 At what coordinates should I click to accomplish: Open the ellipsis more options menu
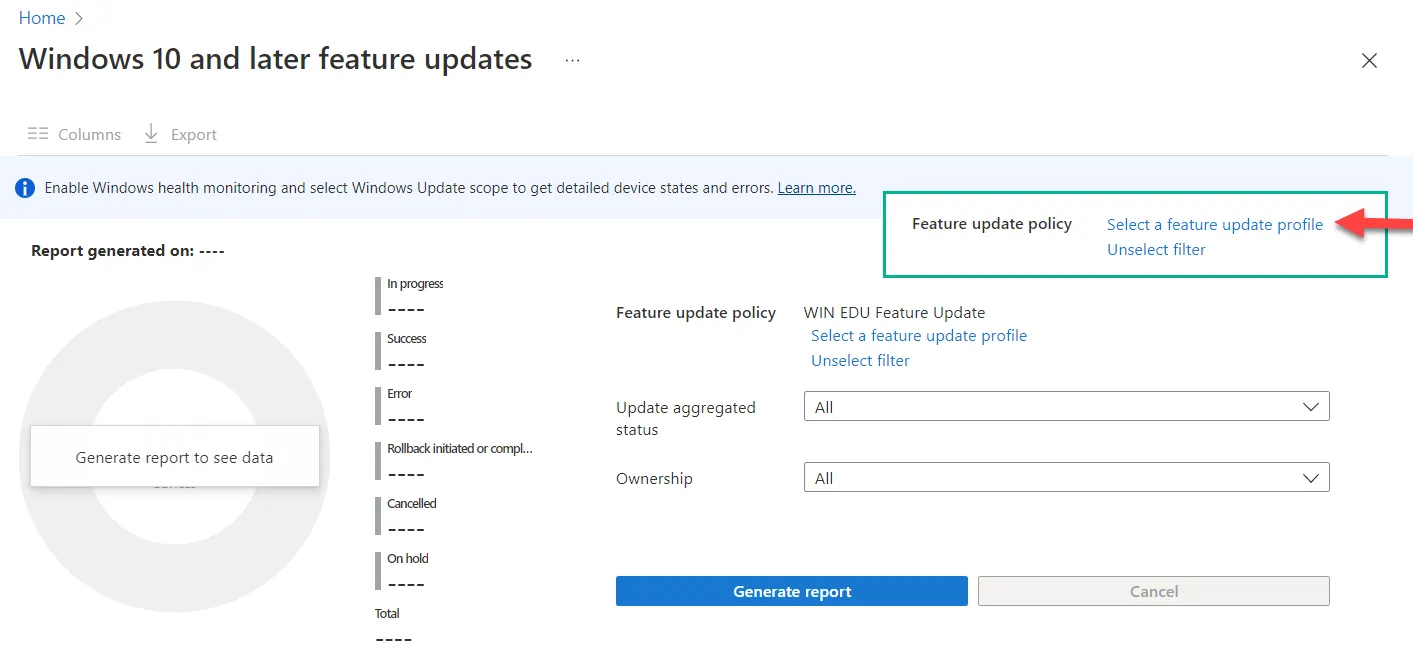coord(572,60)
